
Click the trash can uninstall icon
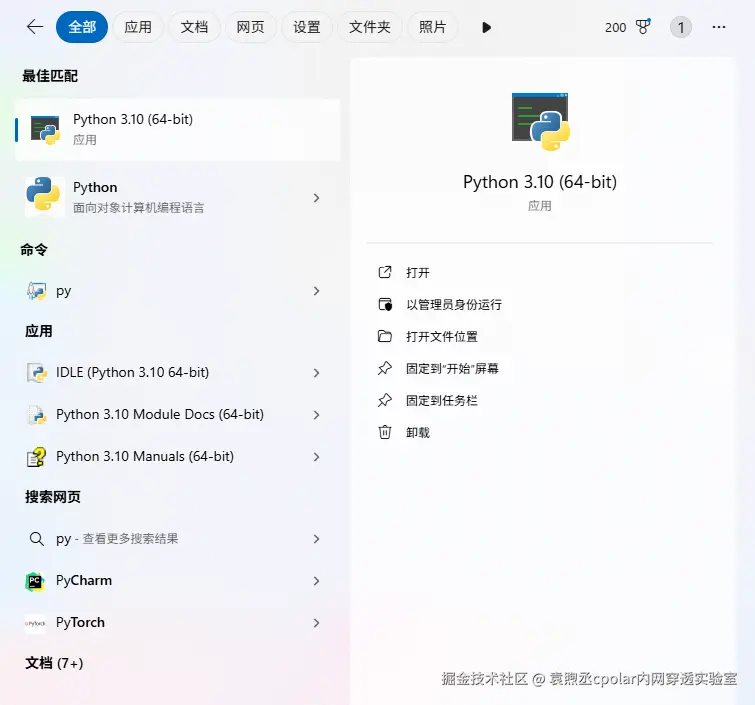pos(385,432)
